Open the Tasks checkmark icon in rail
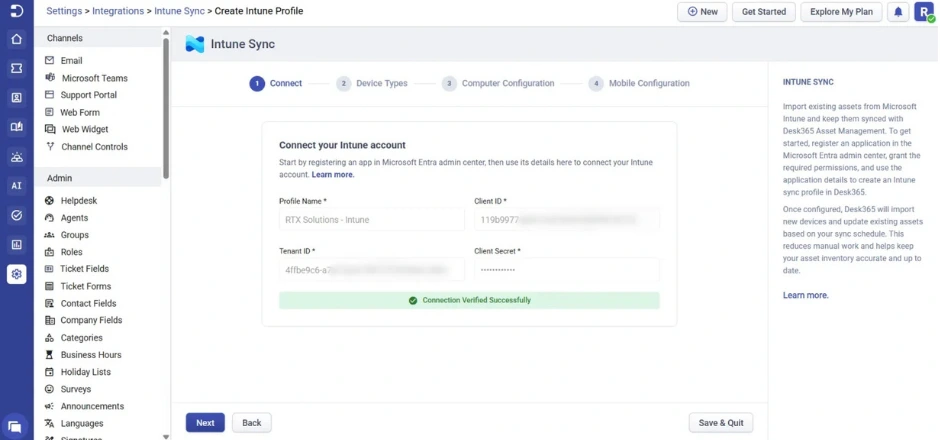 pos(17,215)
